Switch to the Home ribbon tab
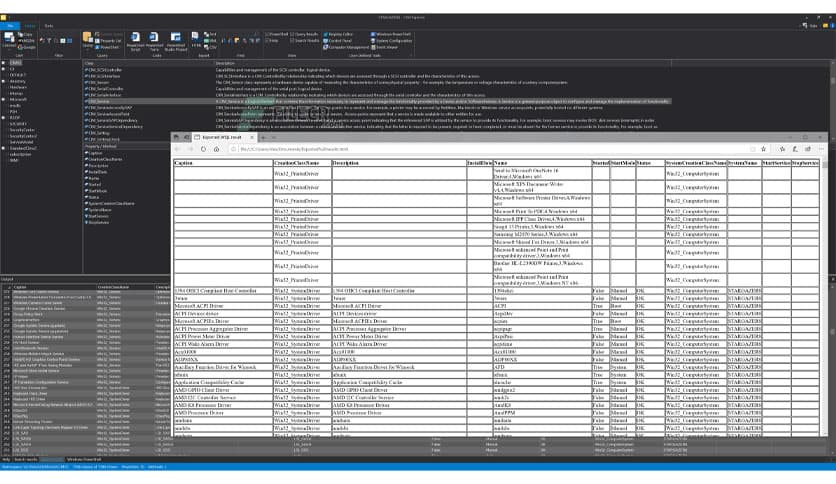836x484 pixels. (30, 26)
